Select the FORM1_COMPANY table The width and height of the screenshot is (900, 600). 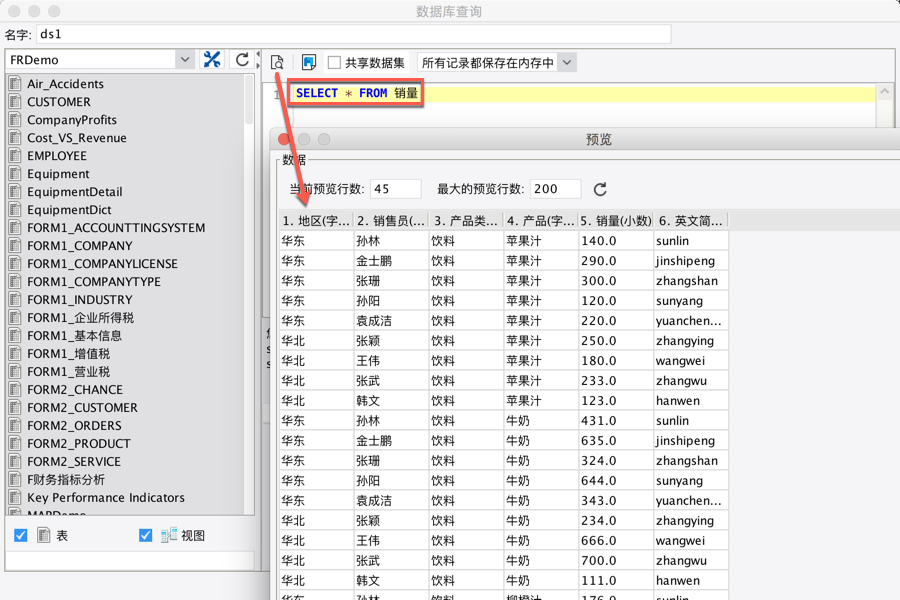79,246
